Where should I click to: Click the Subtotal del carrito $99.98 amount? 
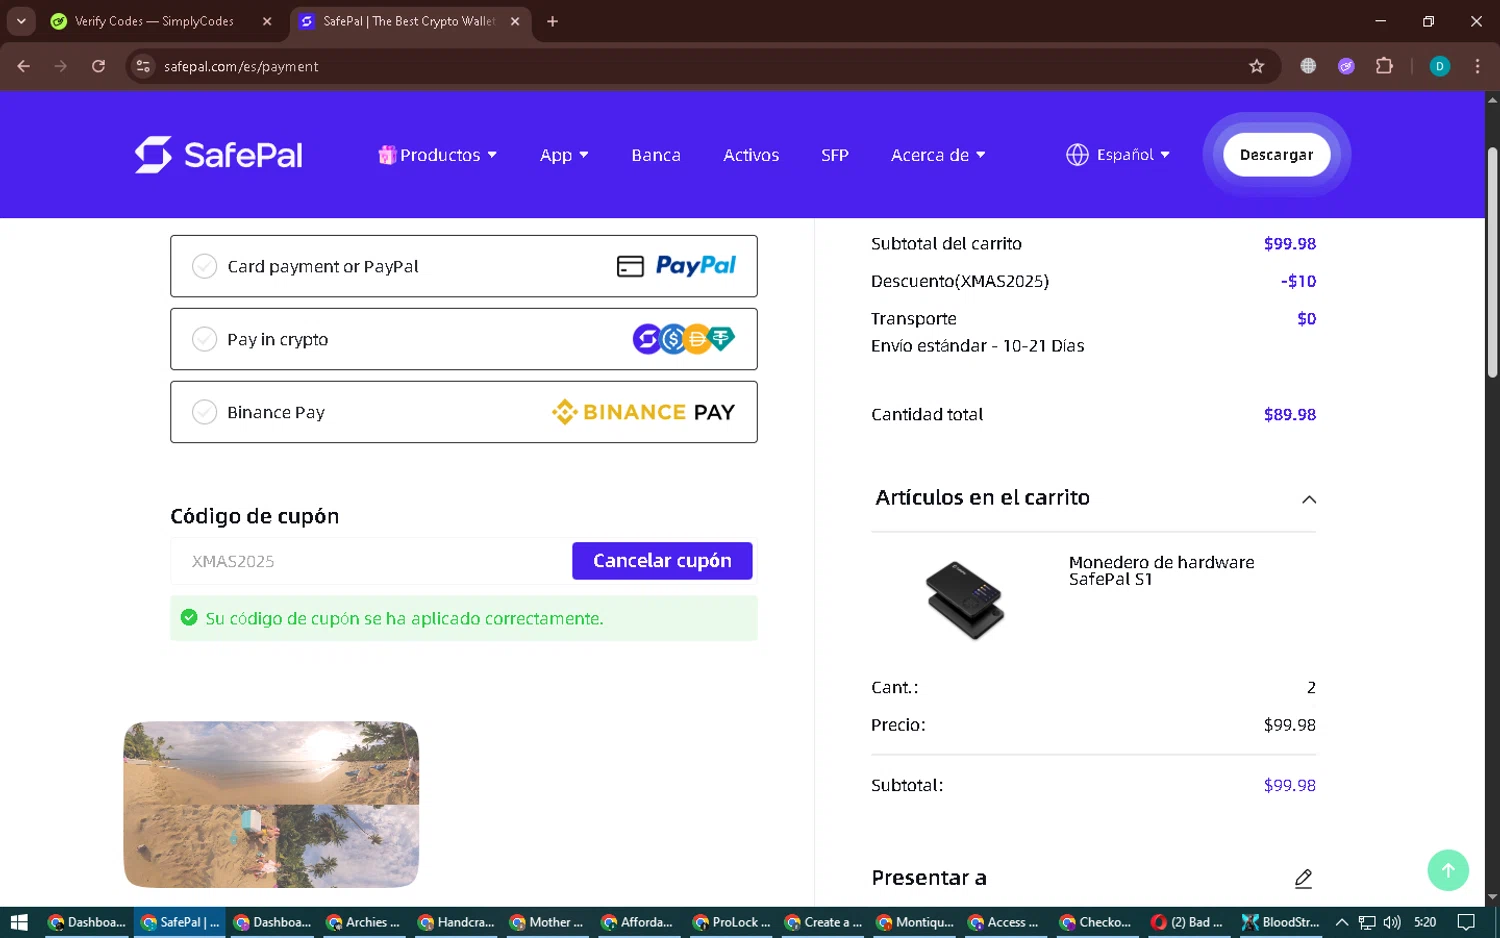pyautogui.click(x=1289, y=244)
